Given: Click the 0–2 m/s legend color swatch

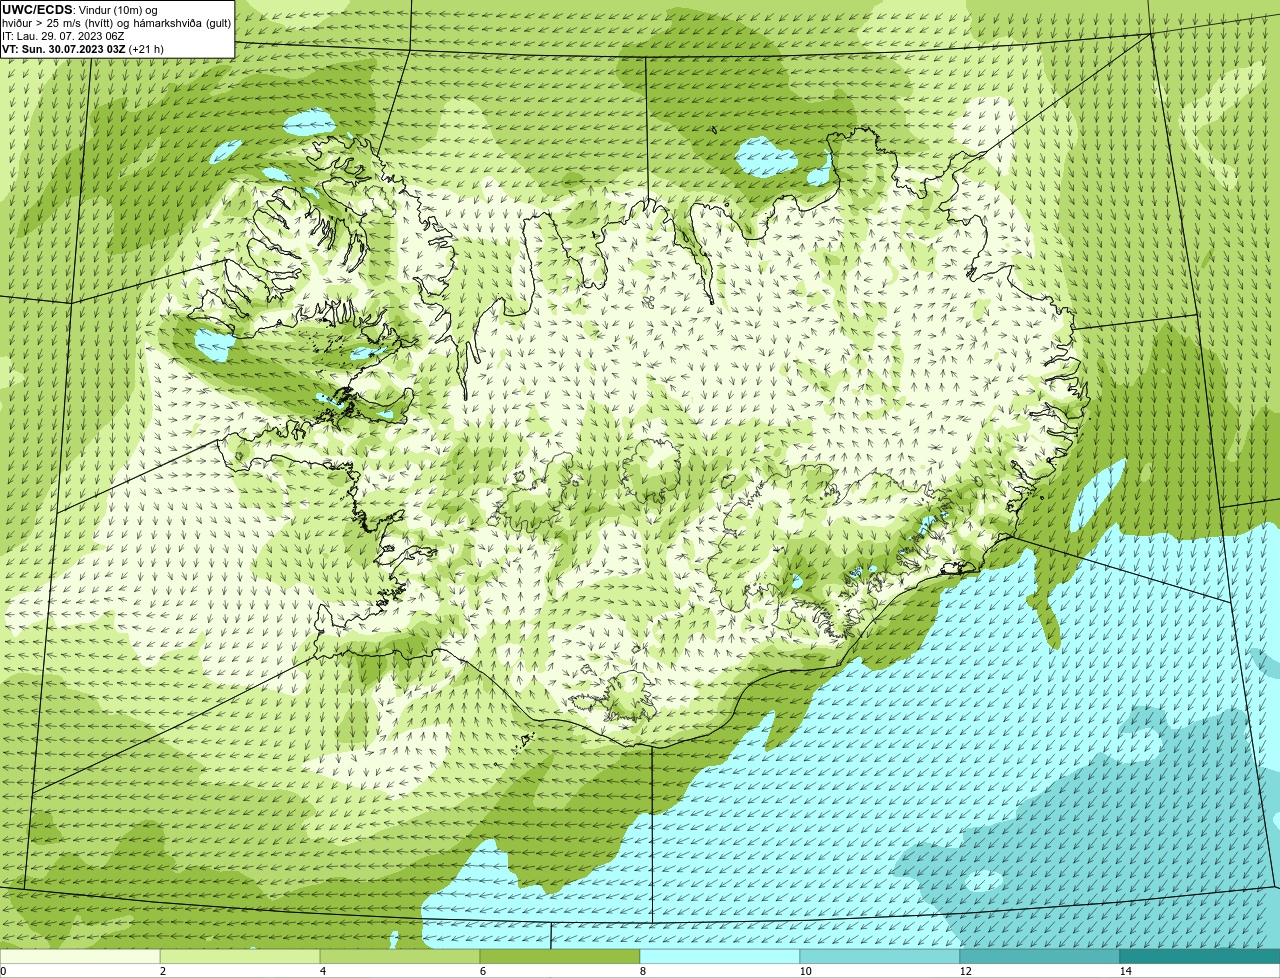Looking at the screenshot, I should click(x=80, y=956).
